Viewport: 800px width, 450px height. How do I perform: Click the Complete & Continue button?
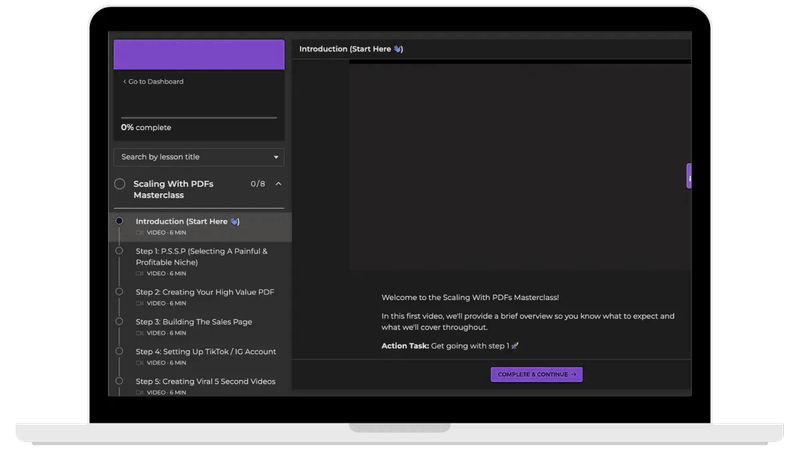click(x=536, y=374)
